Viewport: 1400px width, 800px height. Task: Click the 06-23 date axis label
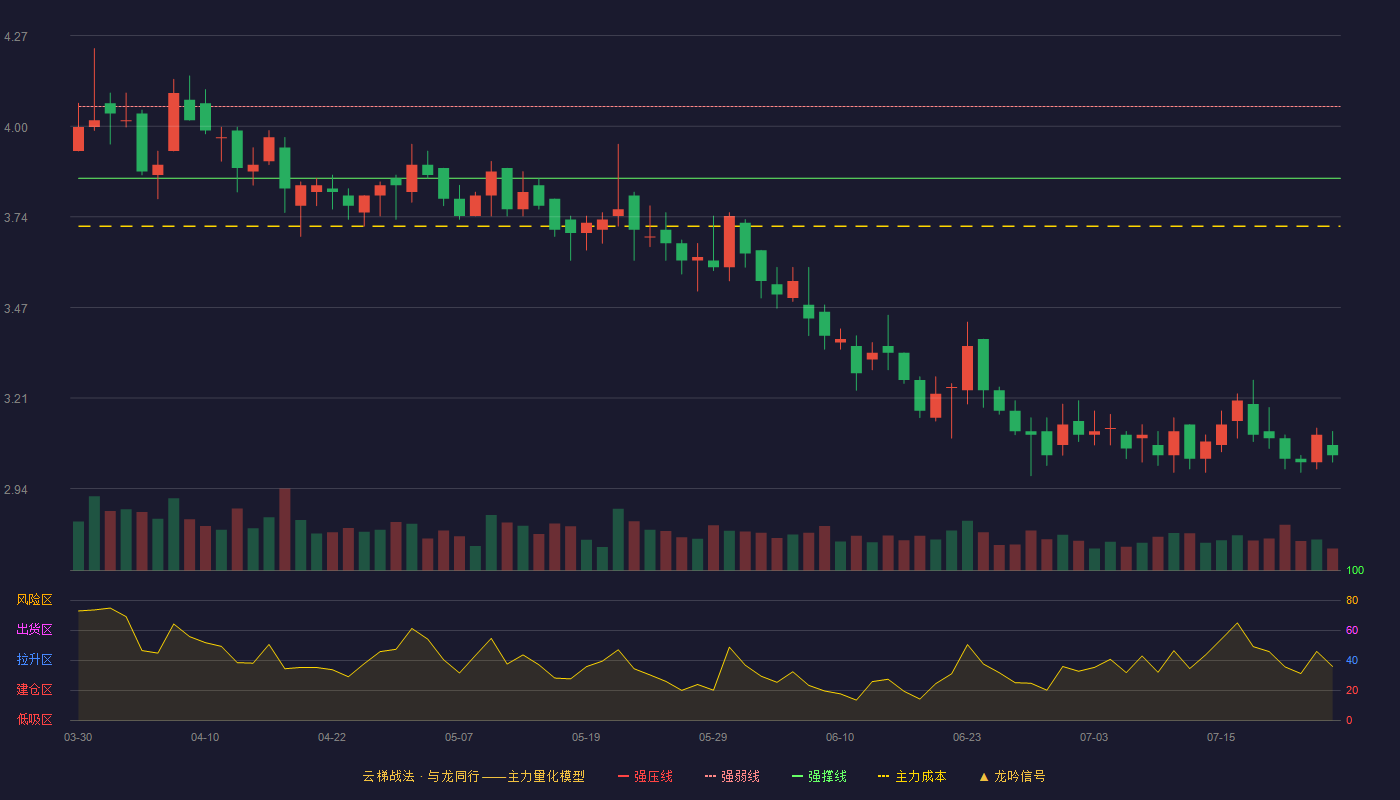coord(967,737)
